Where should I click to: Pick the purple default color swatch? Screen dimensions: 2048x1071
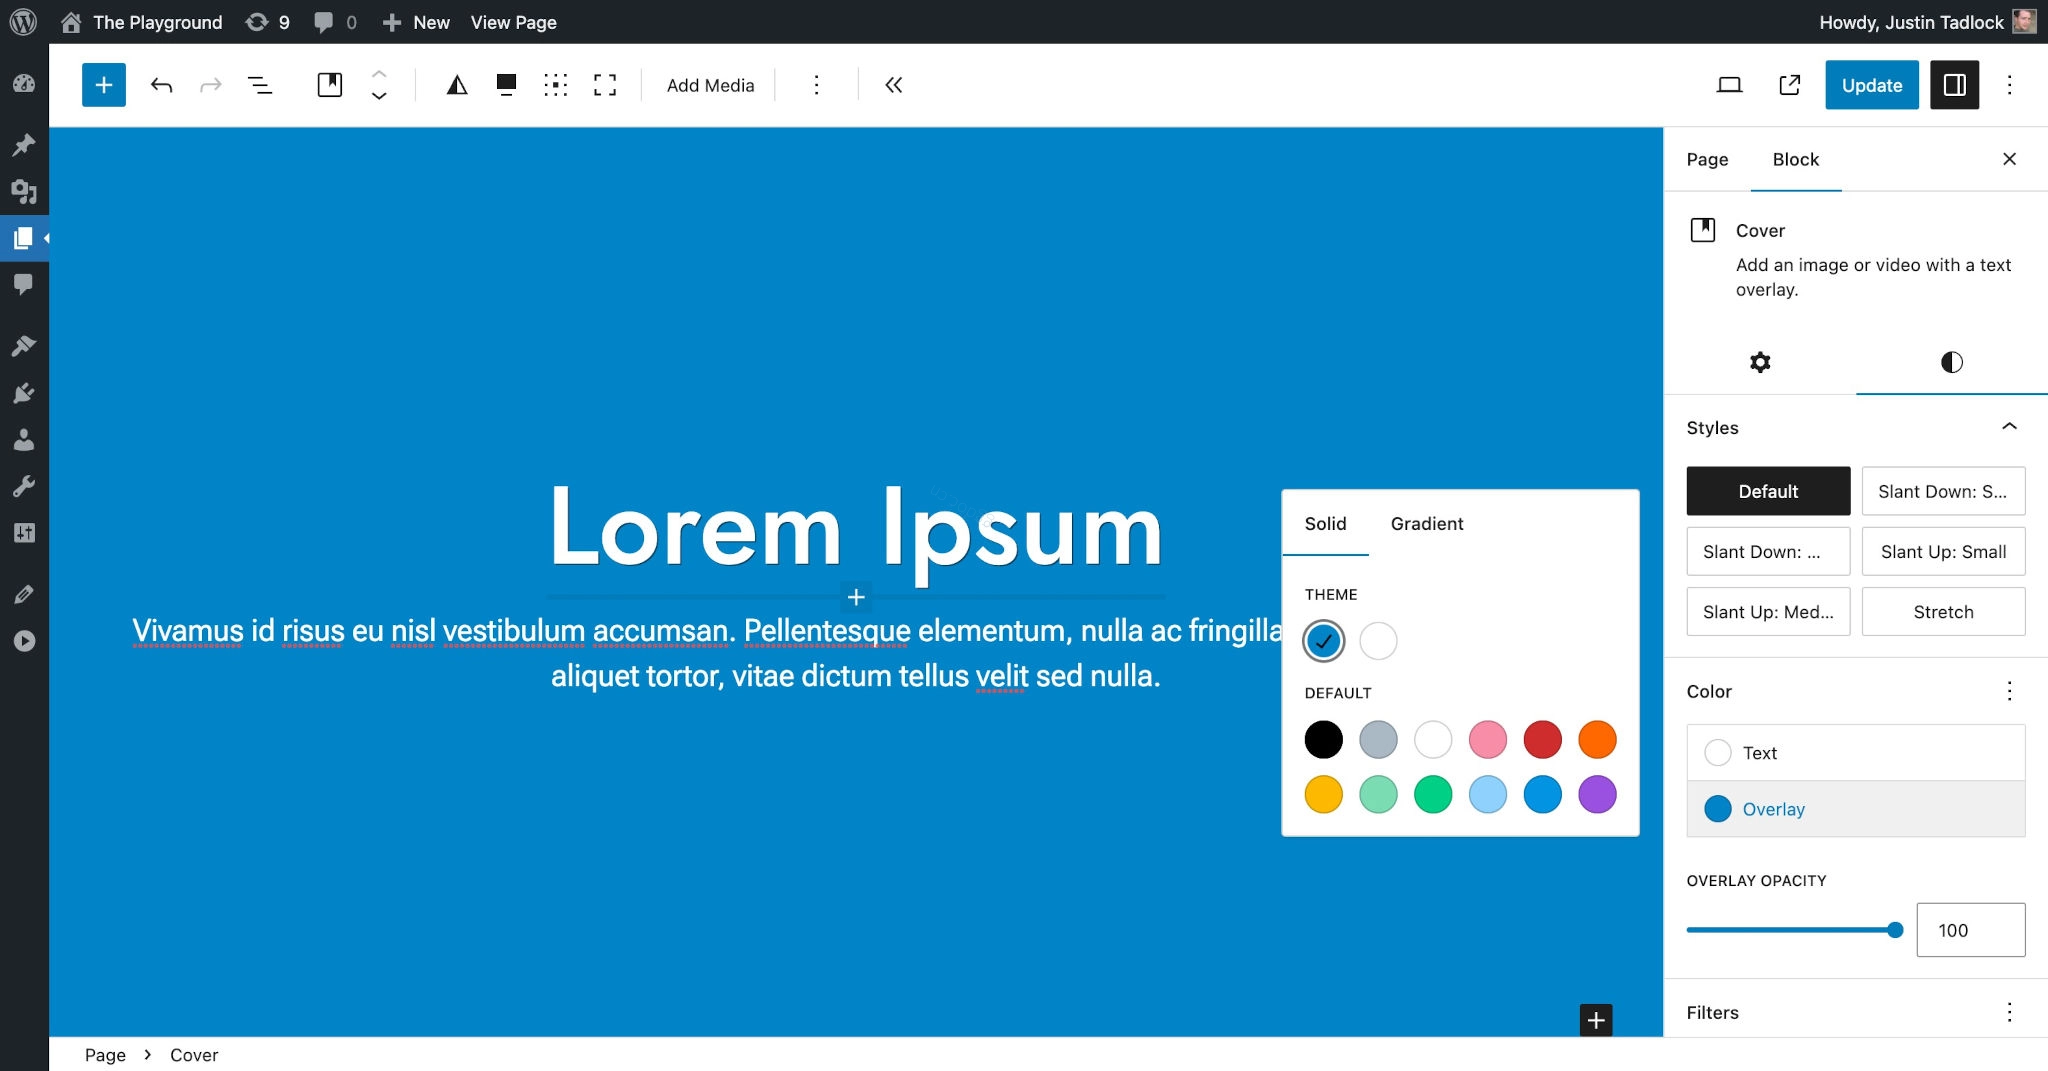click(1597, 795)
